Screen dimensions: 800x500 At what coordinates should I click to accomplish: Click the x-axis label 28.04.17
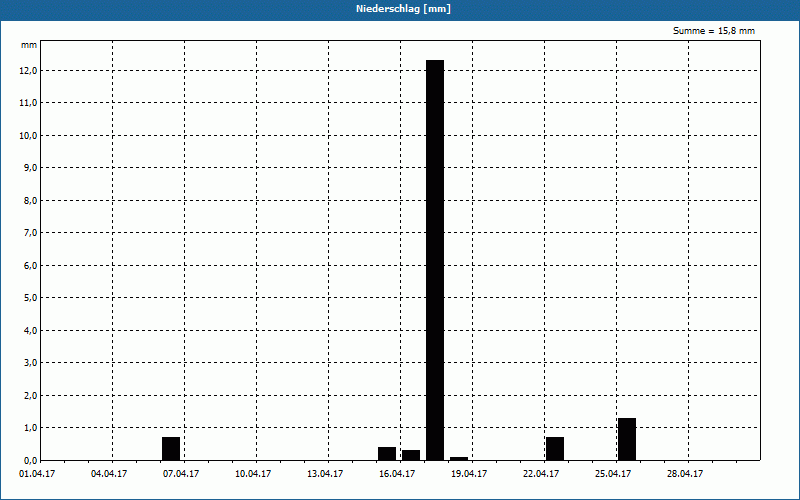pos(685,474)
